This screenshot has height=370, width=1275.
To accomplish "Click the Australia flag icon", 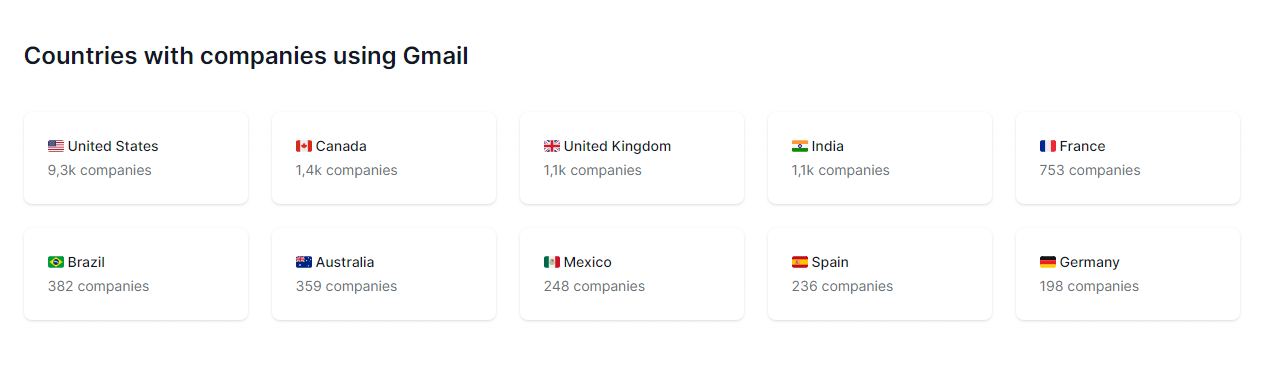I will tap(304, 262).
